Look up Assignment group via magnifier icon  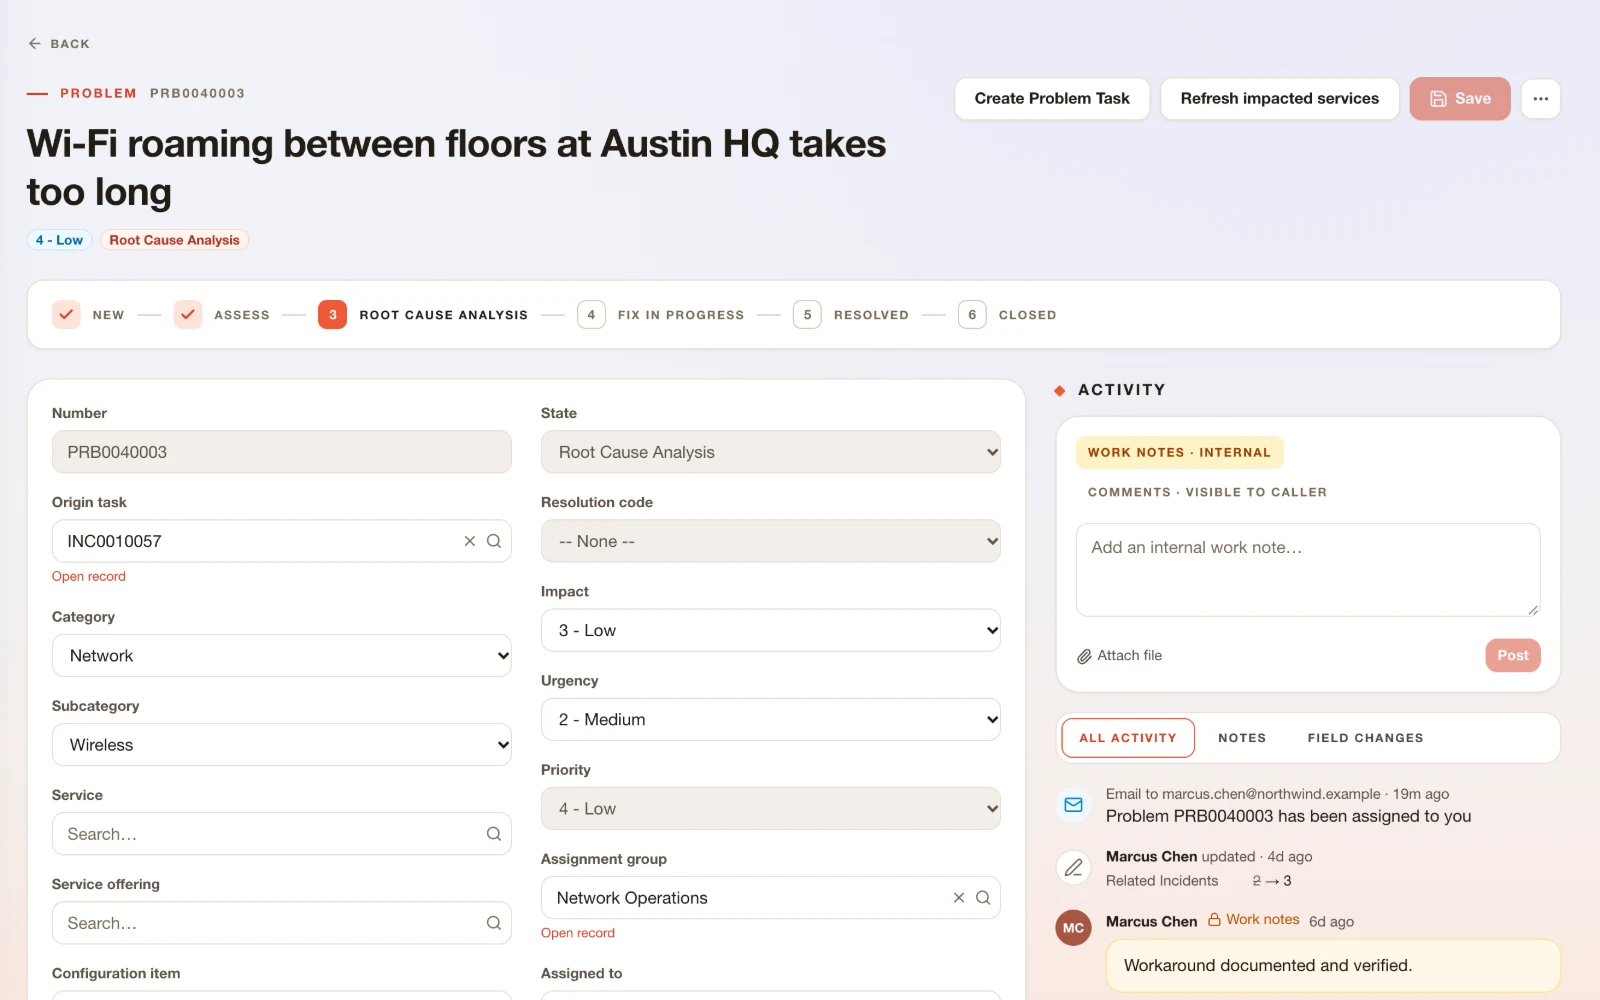pos(983,898)
